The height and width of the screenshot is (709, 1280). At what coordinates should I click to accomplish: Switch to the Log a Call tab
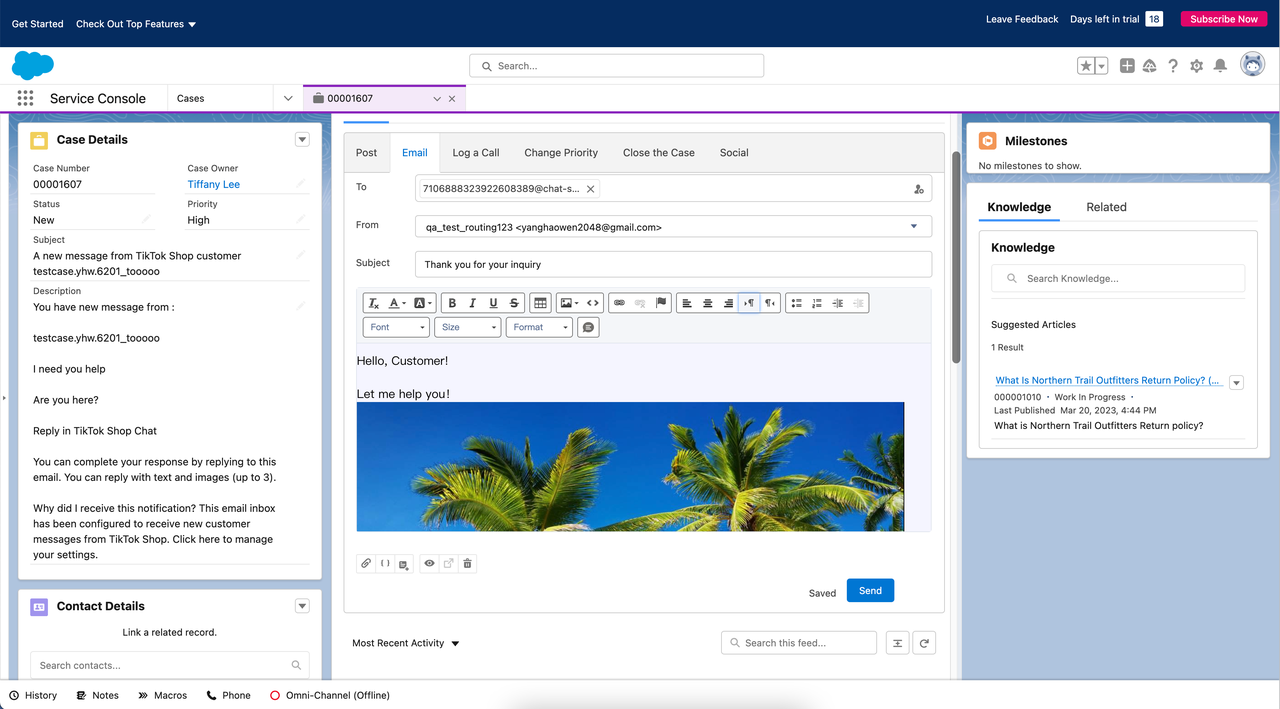[x=475, y=153]
